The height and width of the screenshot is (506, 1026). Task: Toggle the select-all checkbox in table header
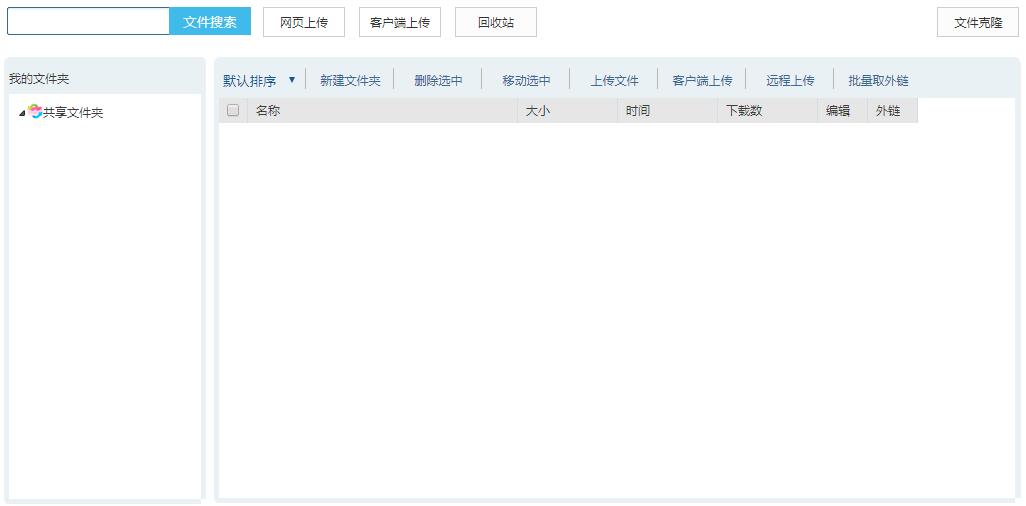click(x=233, y=110)
